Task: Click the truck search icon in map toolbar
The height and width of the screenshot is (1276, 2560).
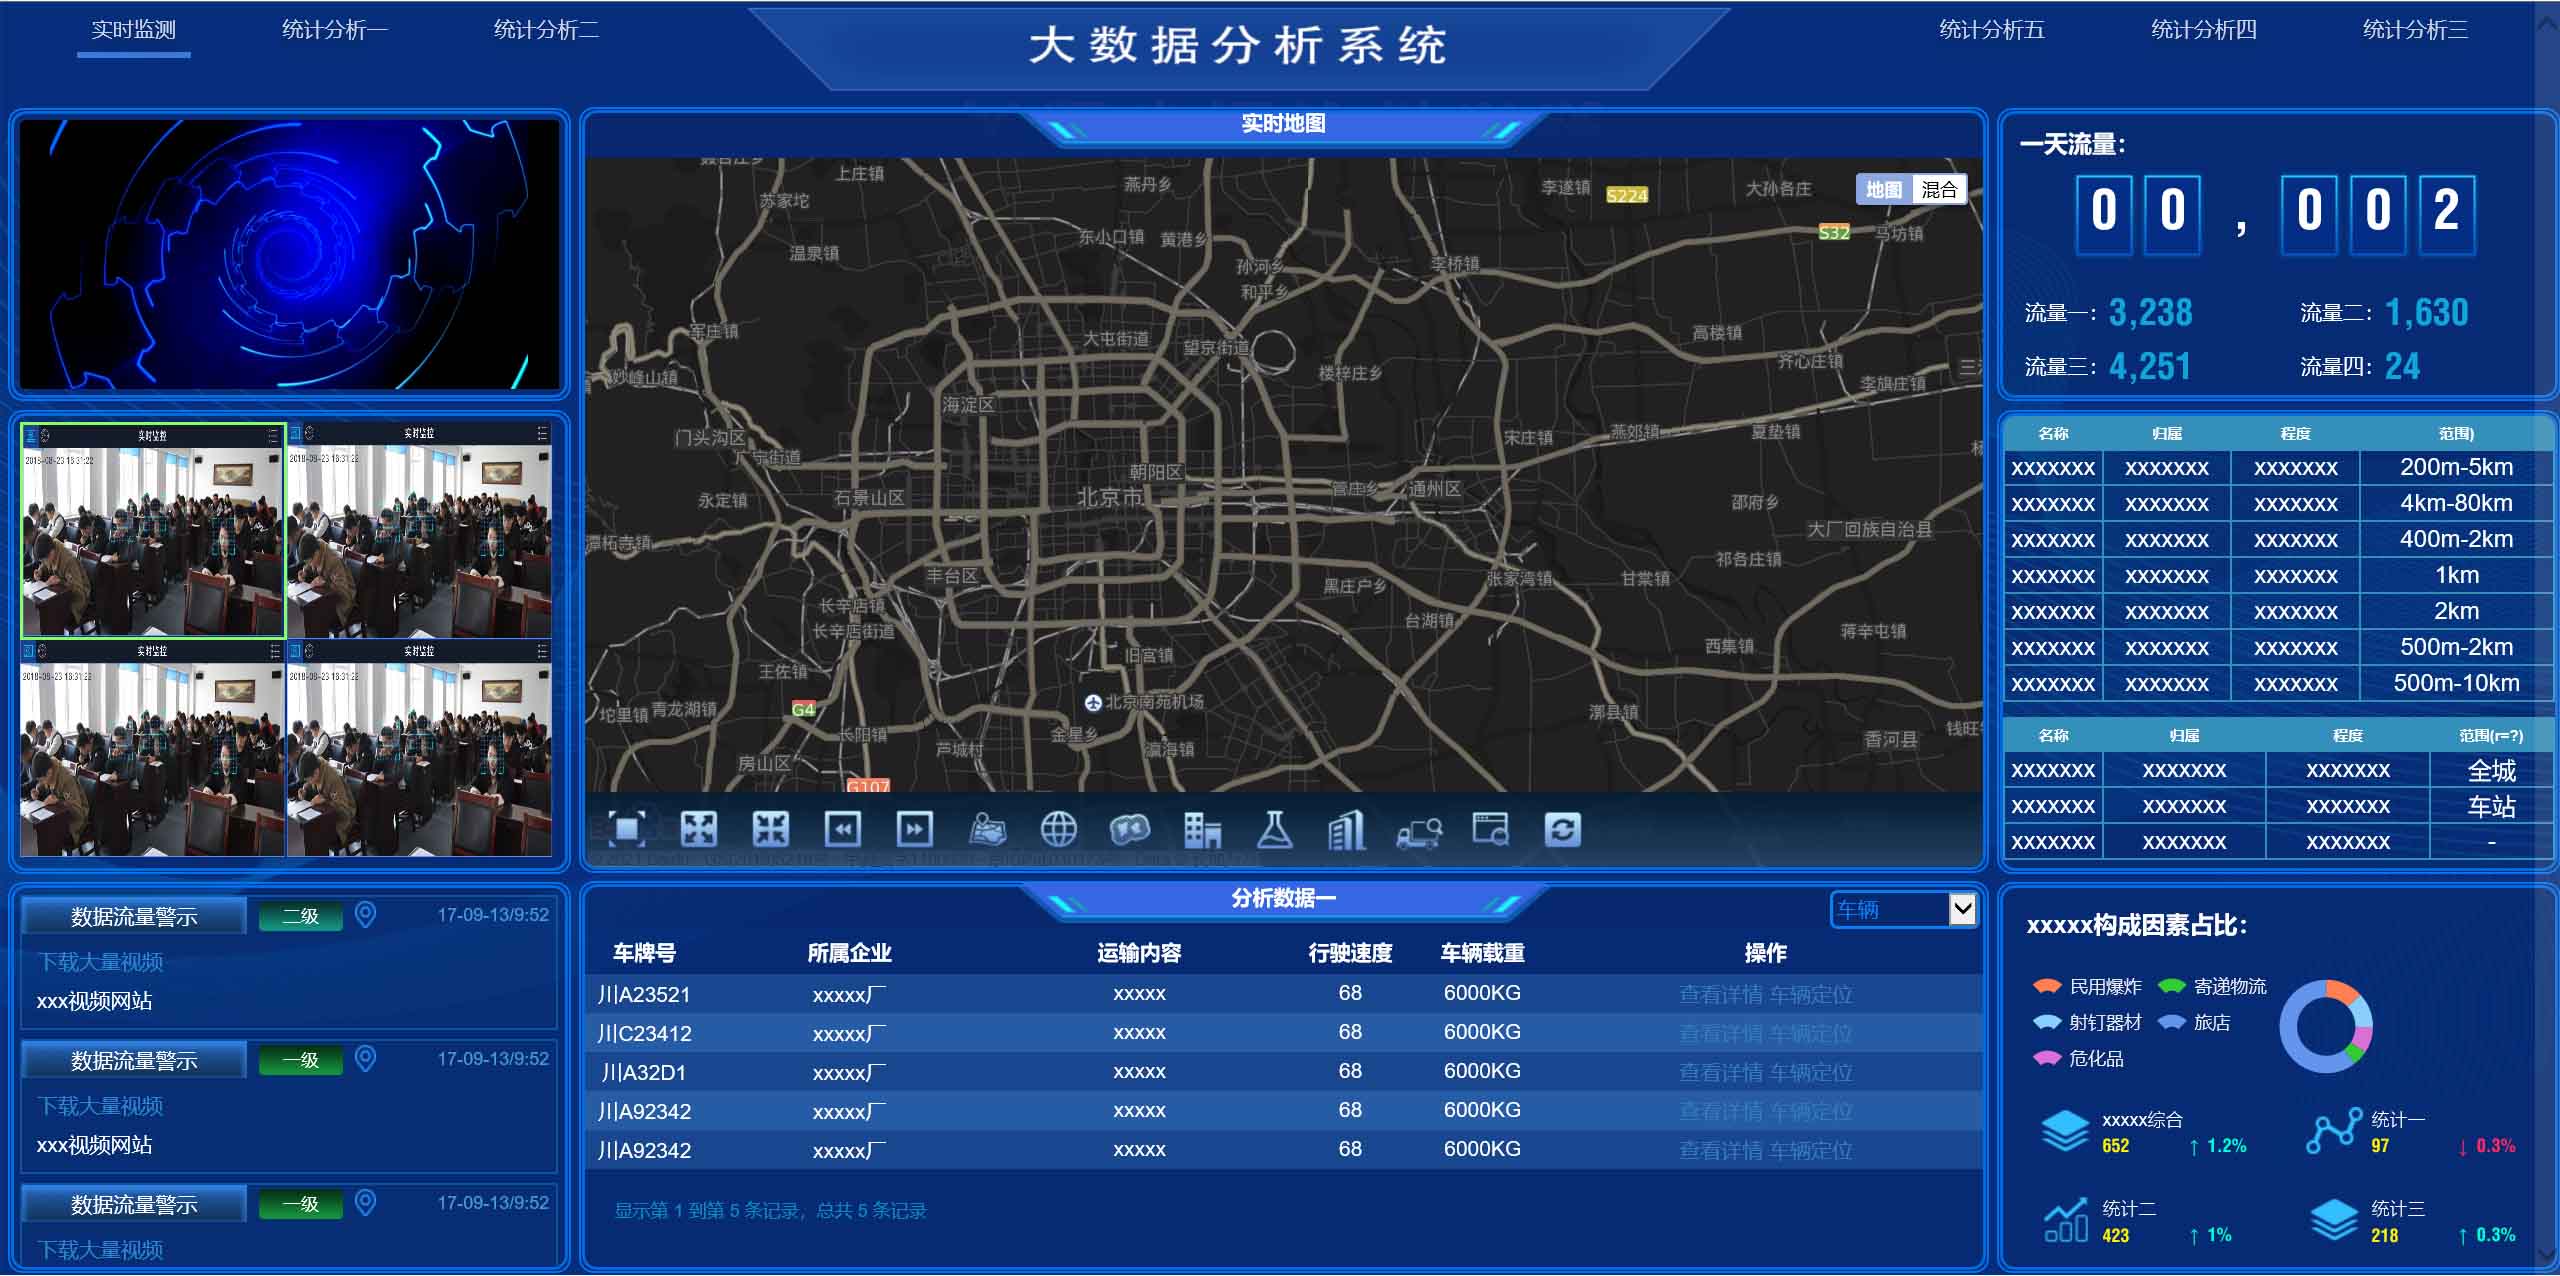Action: coord(1418,831)
